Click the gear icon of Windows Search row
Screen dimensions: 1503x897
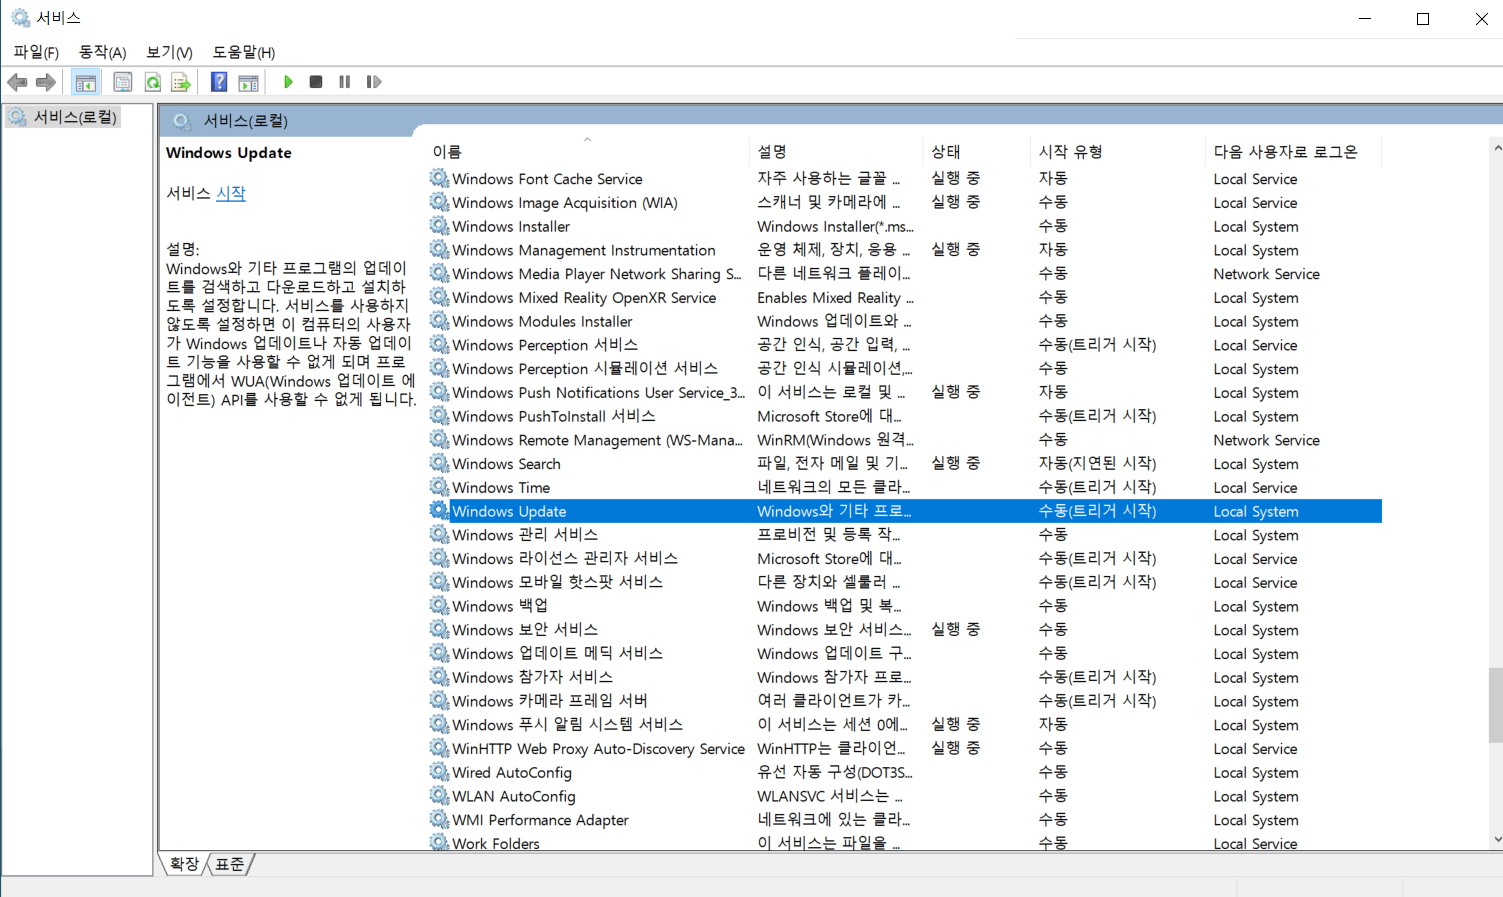tap(439, 463)
